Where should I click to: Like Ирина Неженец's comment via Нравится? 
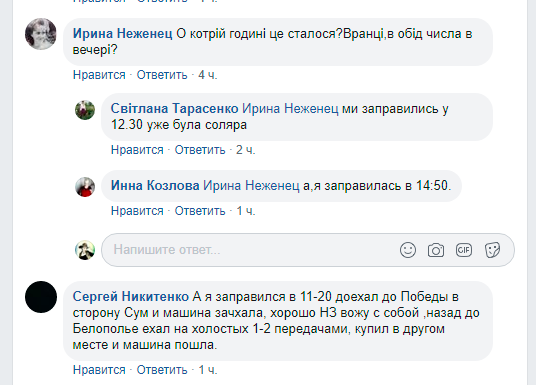tap(99, 75)
